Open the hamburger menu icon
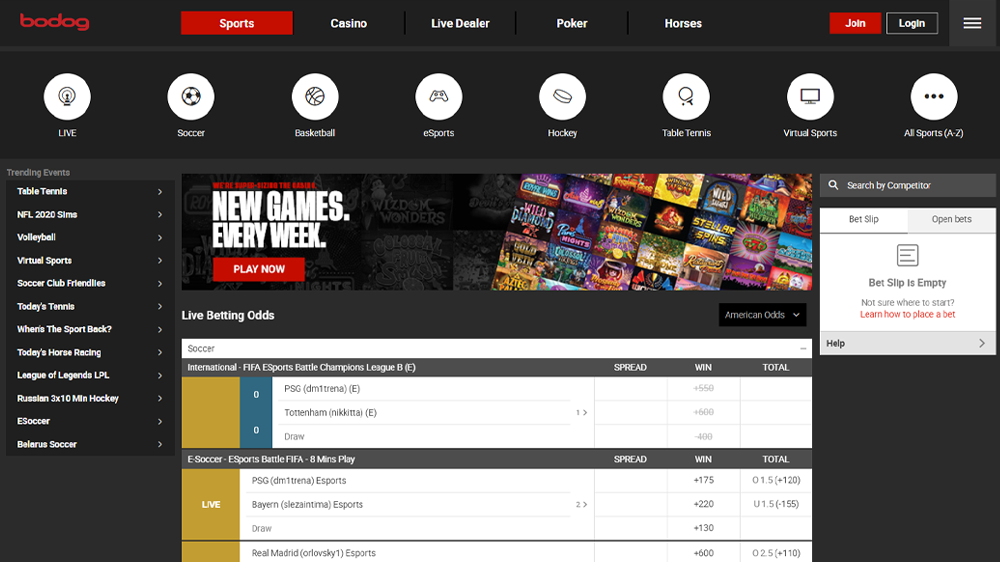Viewport: 1000px width, 562px height. [x=972, y=23]
